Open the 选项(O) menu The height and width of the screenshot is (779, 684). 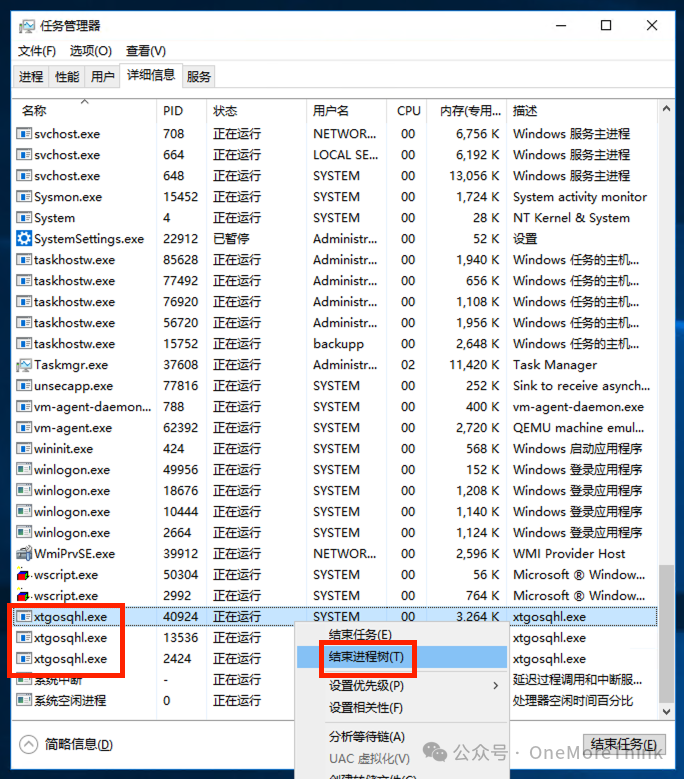tap(90, 51)
